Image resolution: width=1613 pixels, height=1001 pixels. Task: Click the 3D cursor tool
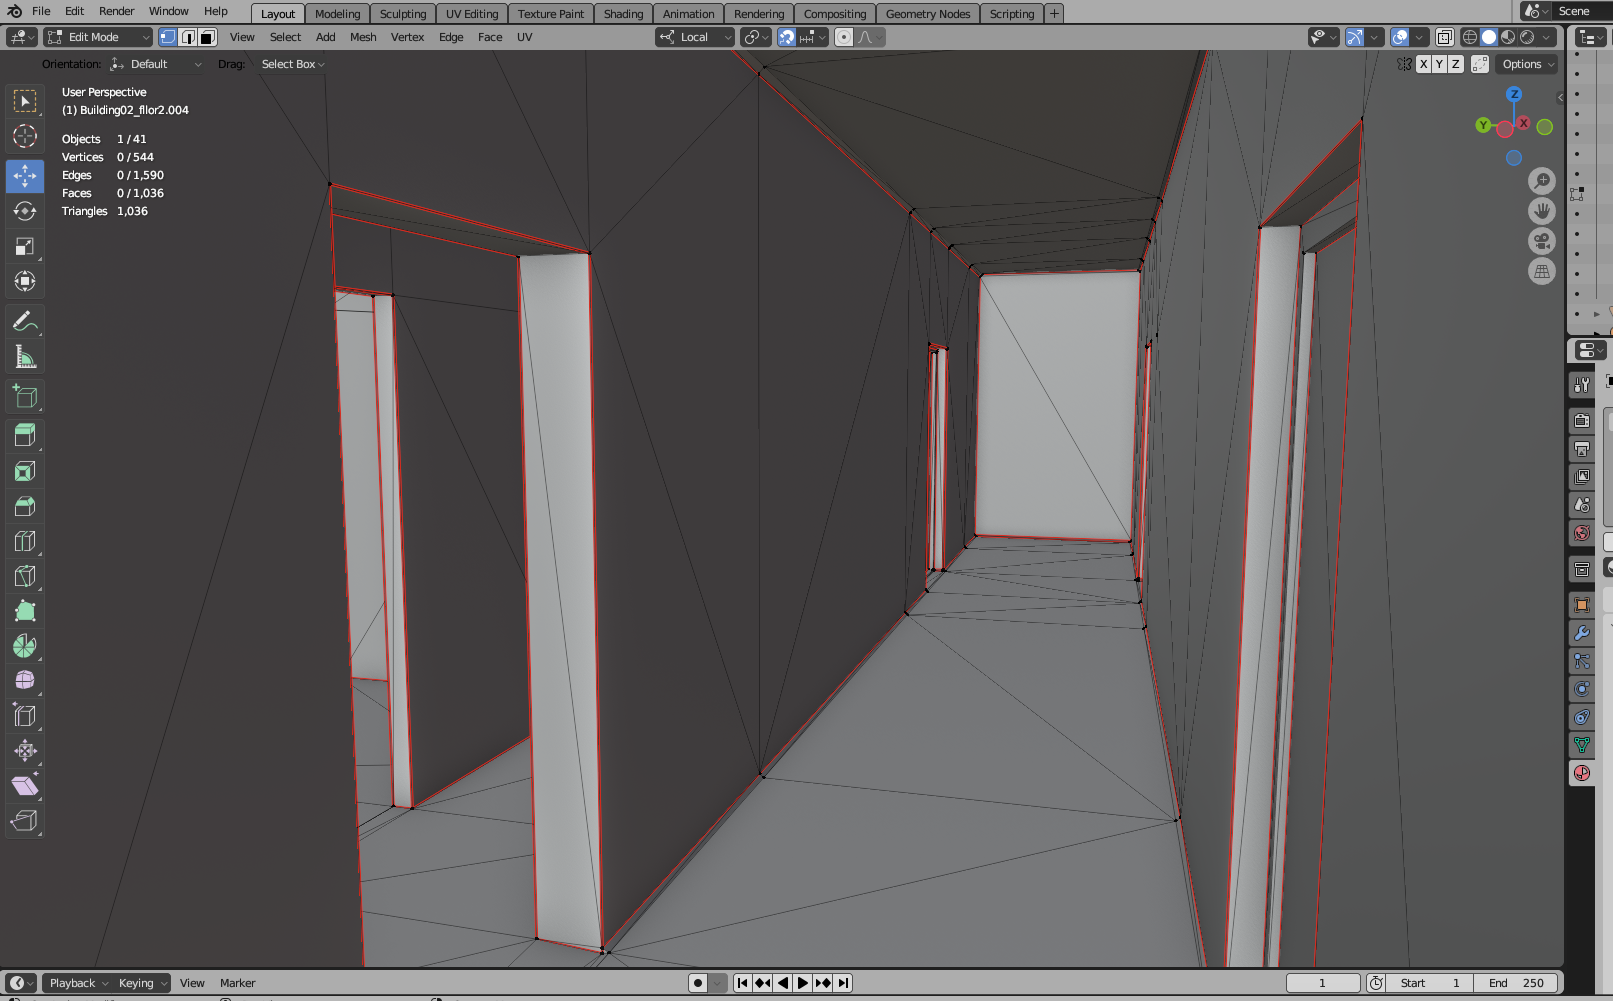25,136
